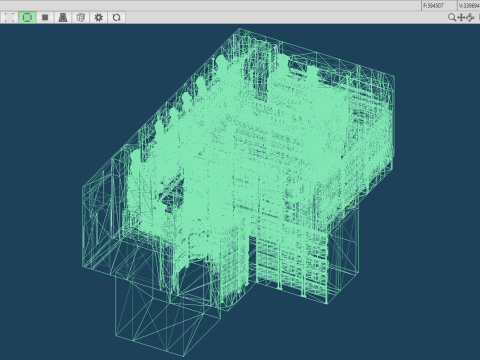Switch to solid shaded display mode

45,17
